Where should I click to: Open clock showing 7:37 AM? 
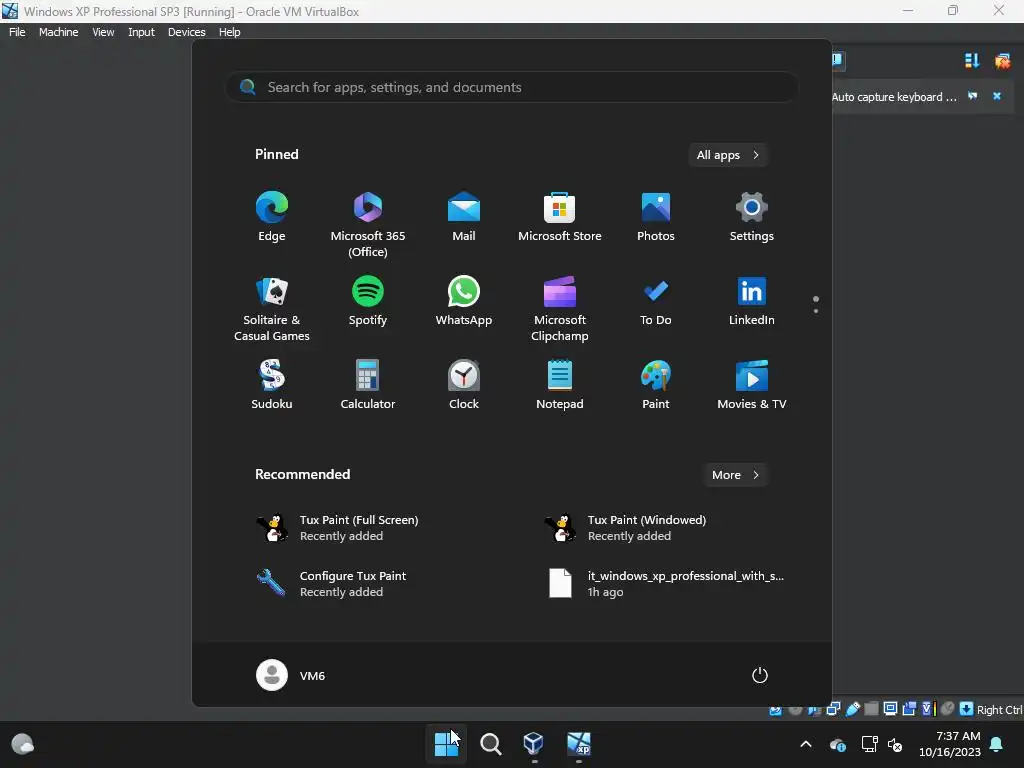(x=950, y=744)
